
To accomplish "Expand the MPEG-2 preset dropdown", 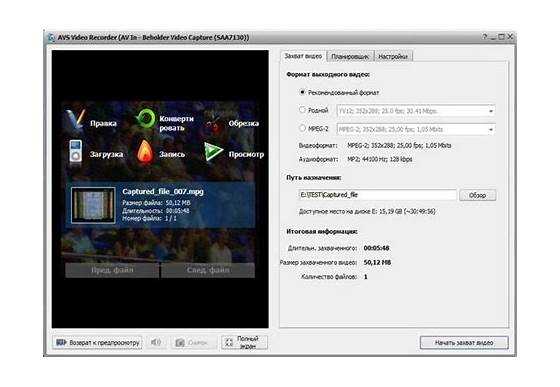I will (x=416, y=129).
